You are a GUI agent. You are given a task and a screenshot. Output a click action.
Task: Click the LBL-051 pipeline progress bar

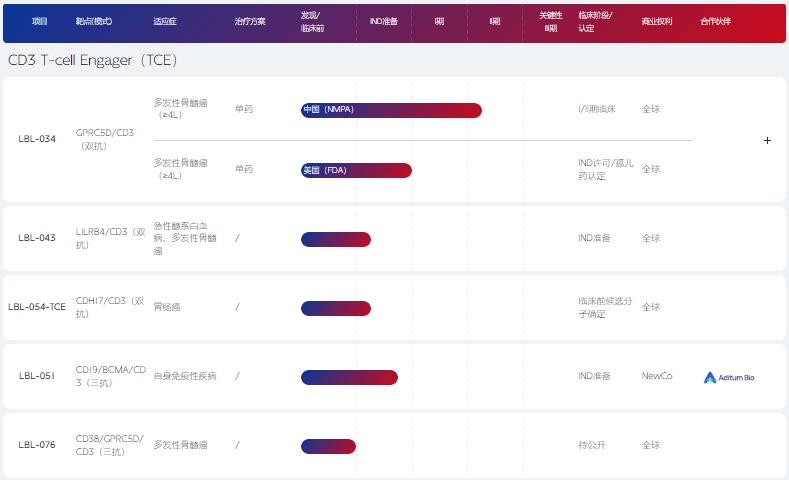(349, 377)
